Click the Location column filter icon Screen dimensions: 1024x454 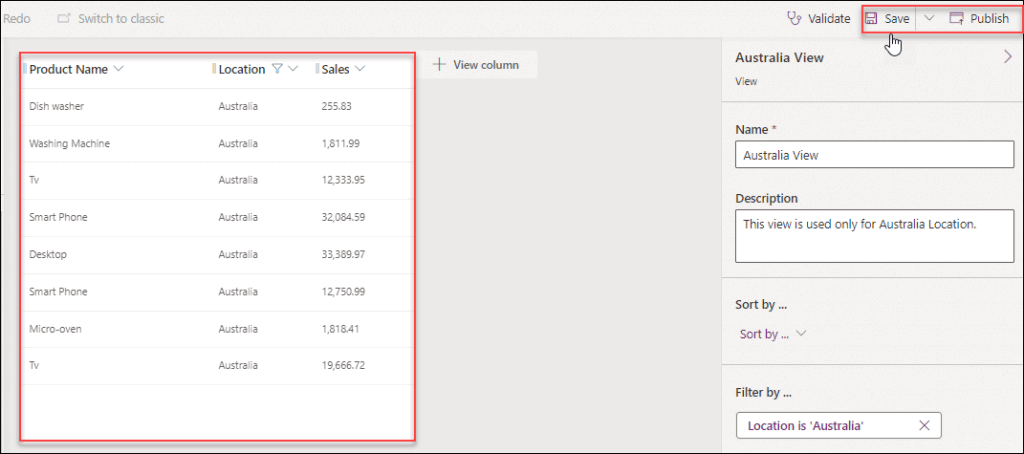pyautogui.click(x=277, y=69)
